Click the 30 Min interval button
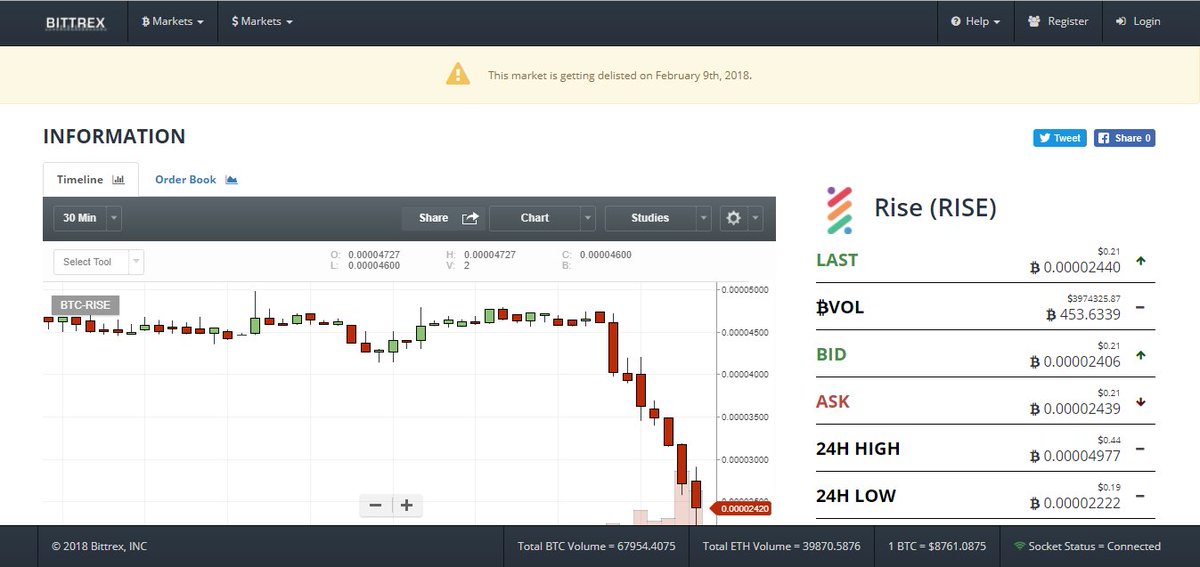 pyautogui.click(x=79, y=217)
